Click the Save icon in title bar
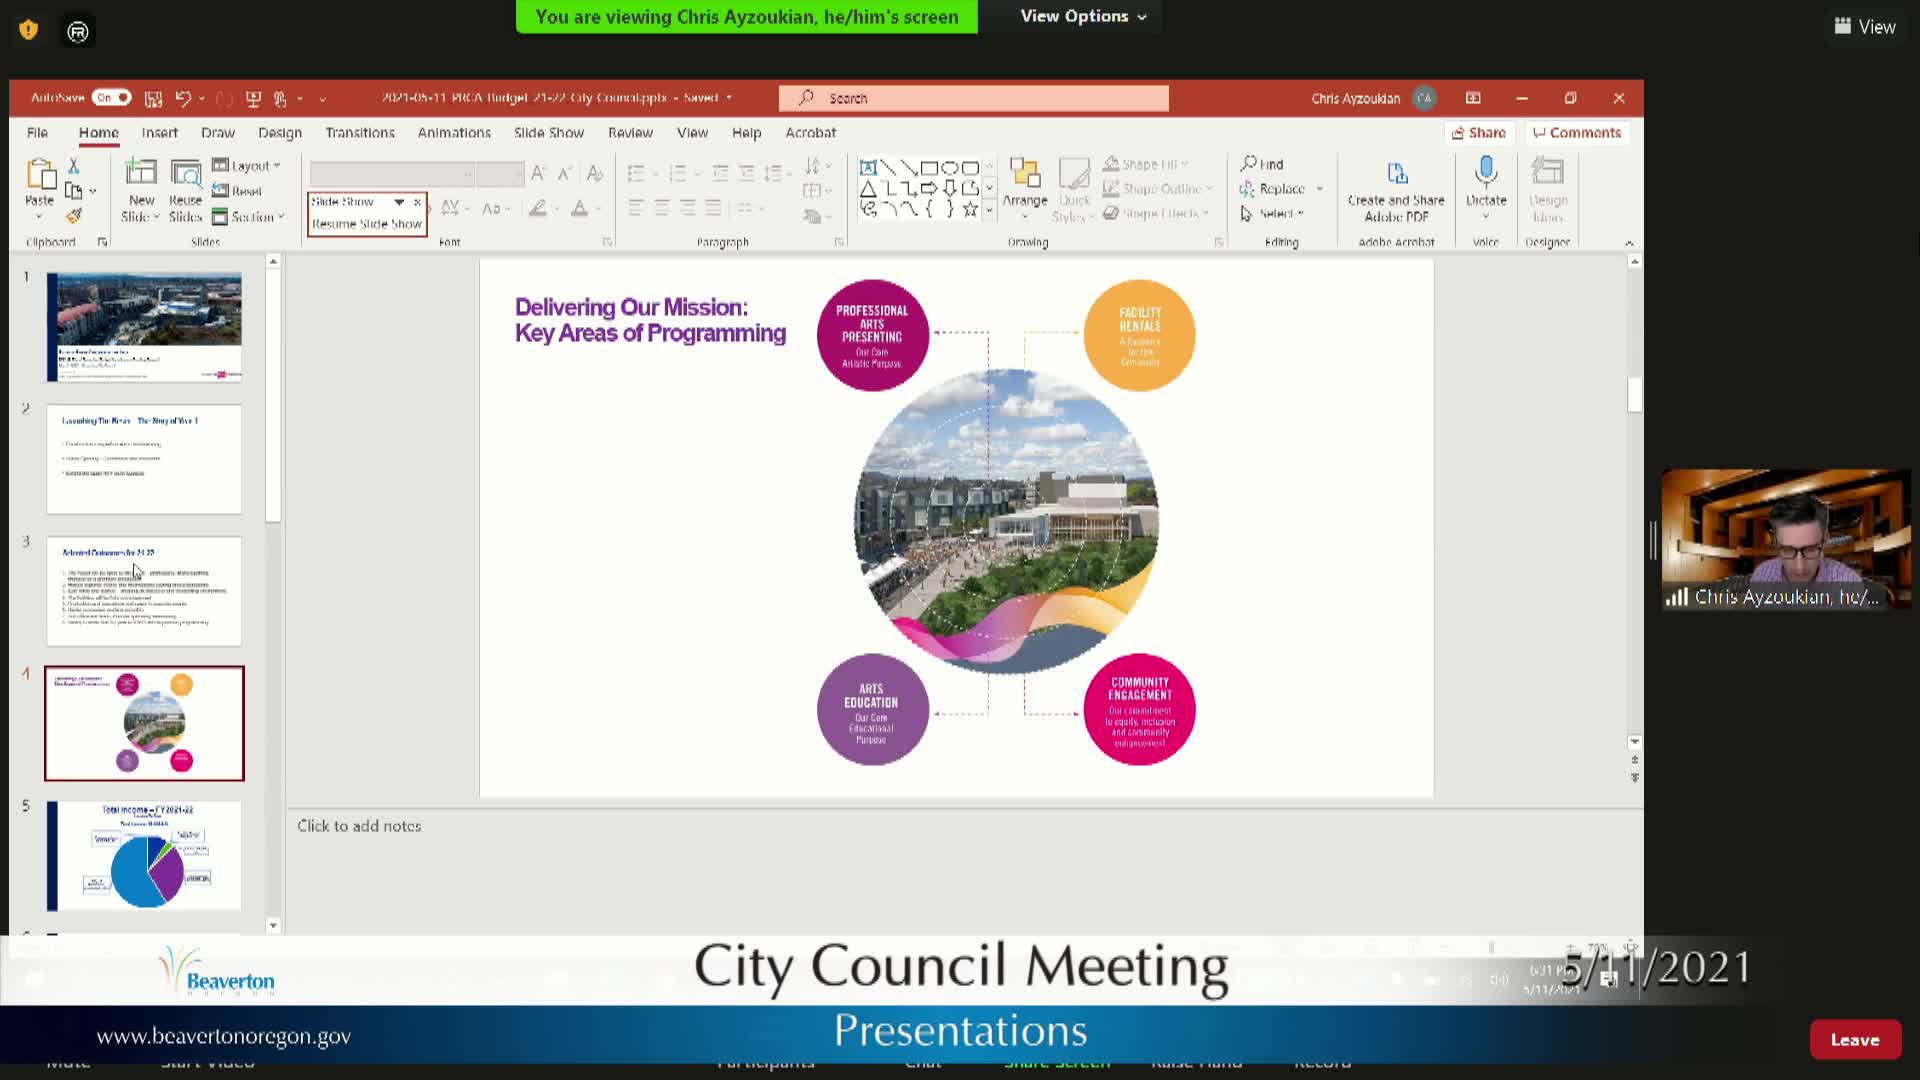This screenshot has width=1920, height=1080. pyautogui.click(x=153, y=98)
